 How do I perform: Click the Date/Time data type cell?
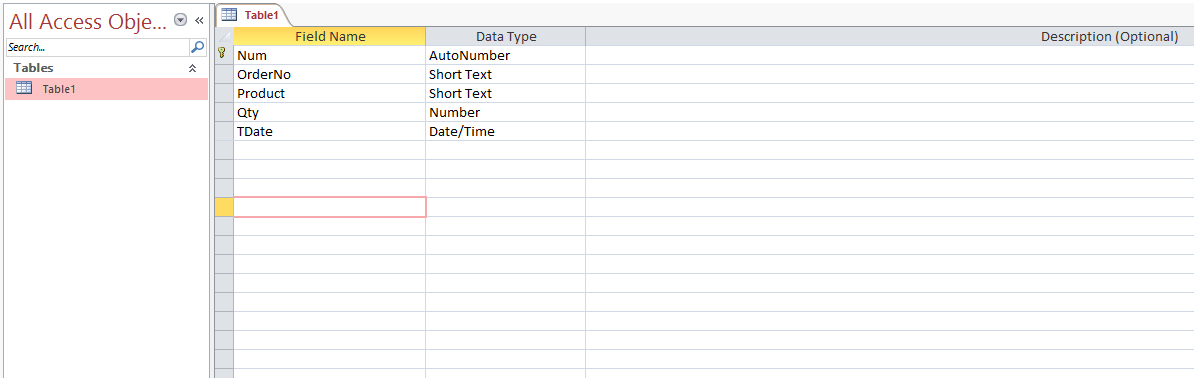coord(506,132)
